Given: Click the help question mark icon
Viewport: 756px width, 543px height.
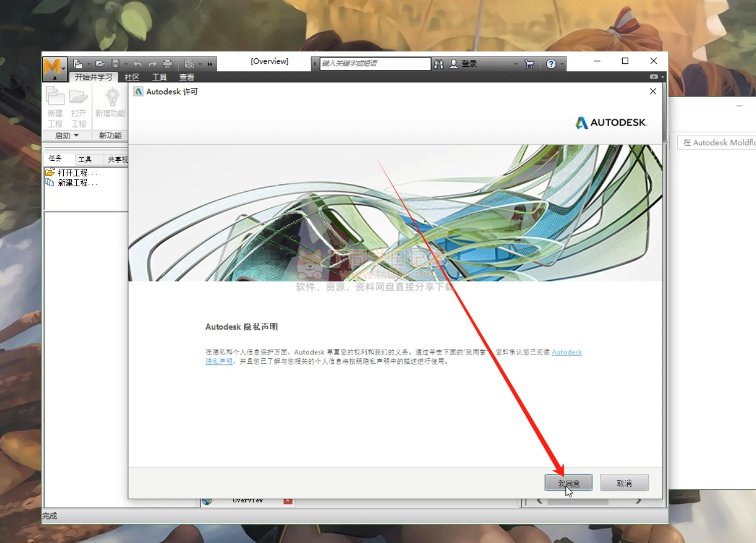Looking at the screenshot, I should click(x=551, y=64).
